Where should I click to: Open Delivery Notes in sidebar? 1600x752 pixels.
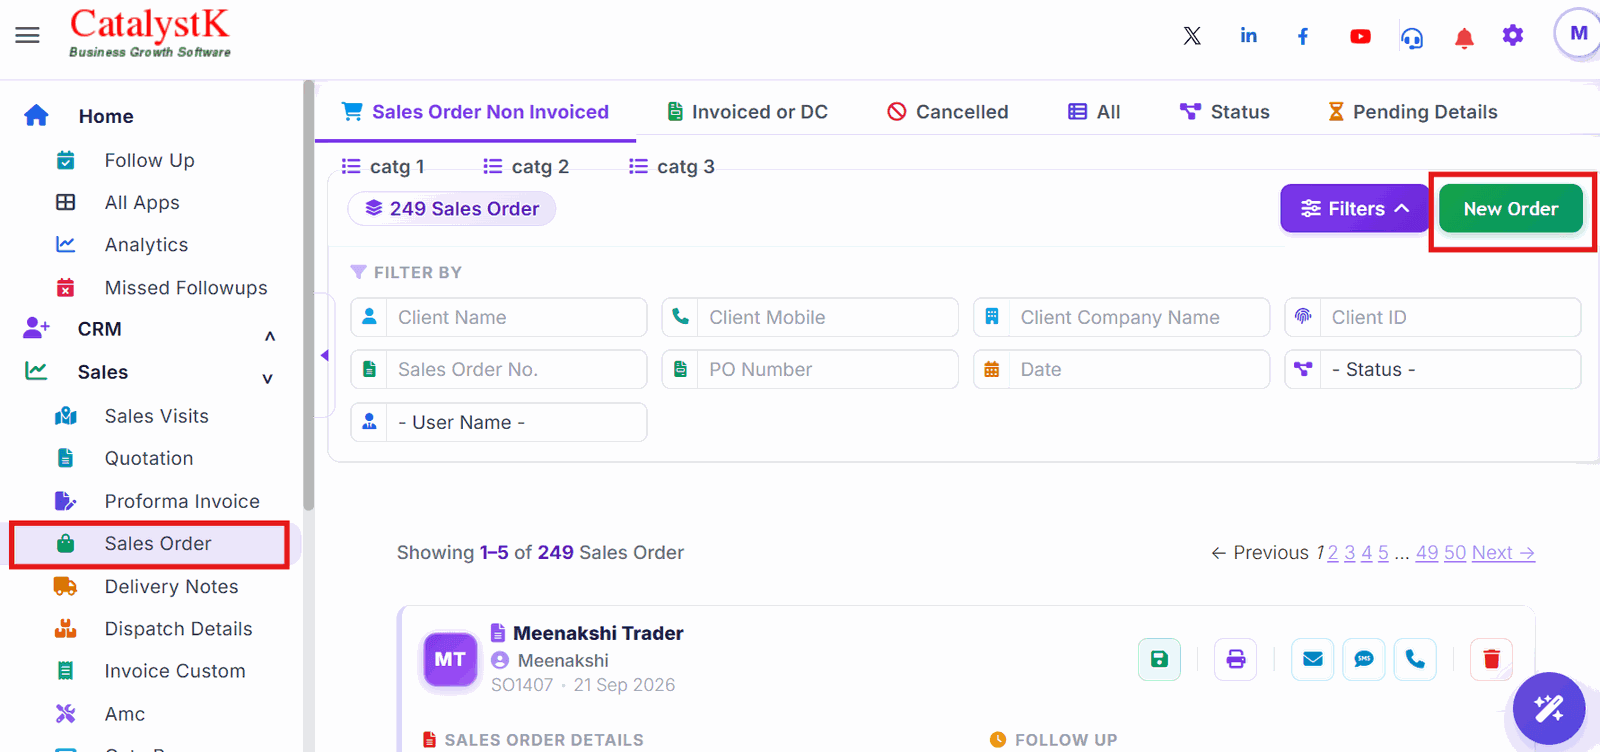[171, 587]
